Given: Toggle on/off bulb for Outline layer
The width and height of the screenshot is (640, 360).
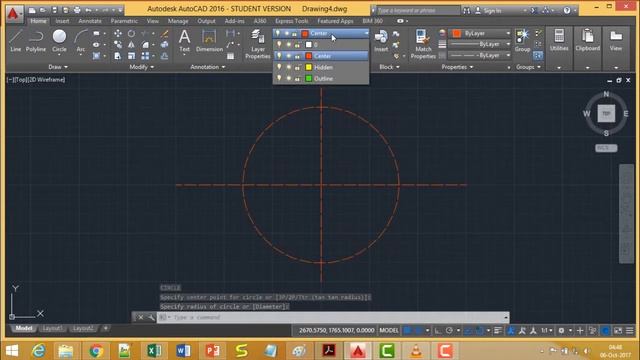Looking at the screenshot, I should click(279, 78).
